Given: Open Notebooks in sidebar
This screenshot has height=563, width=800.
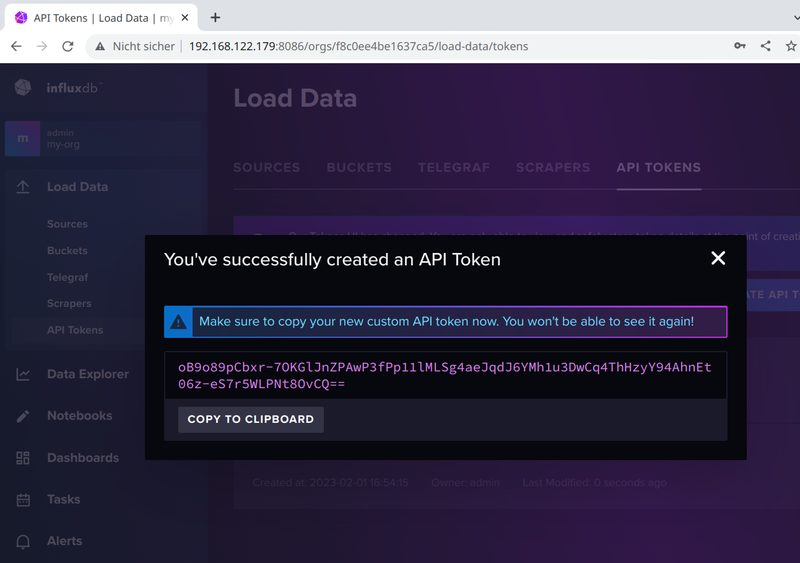Looking at the screenshot, I should pos(80,415).
